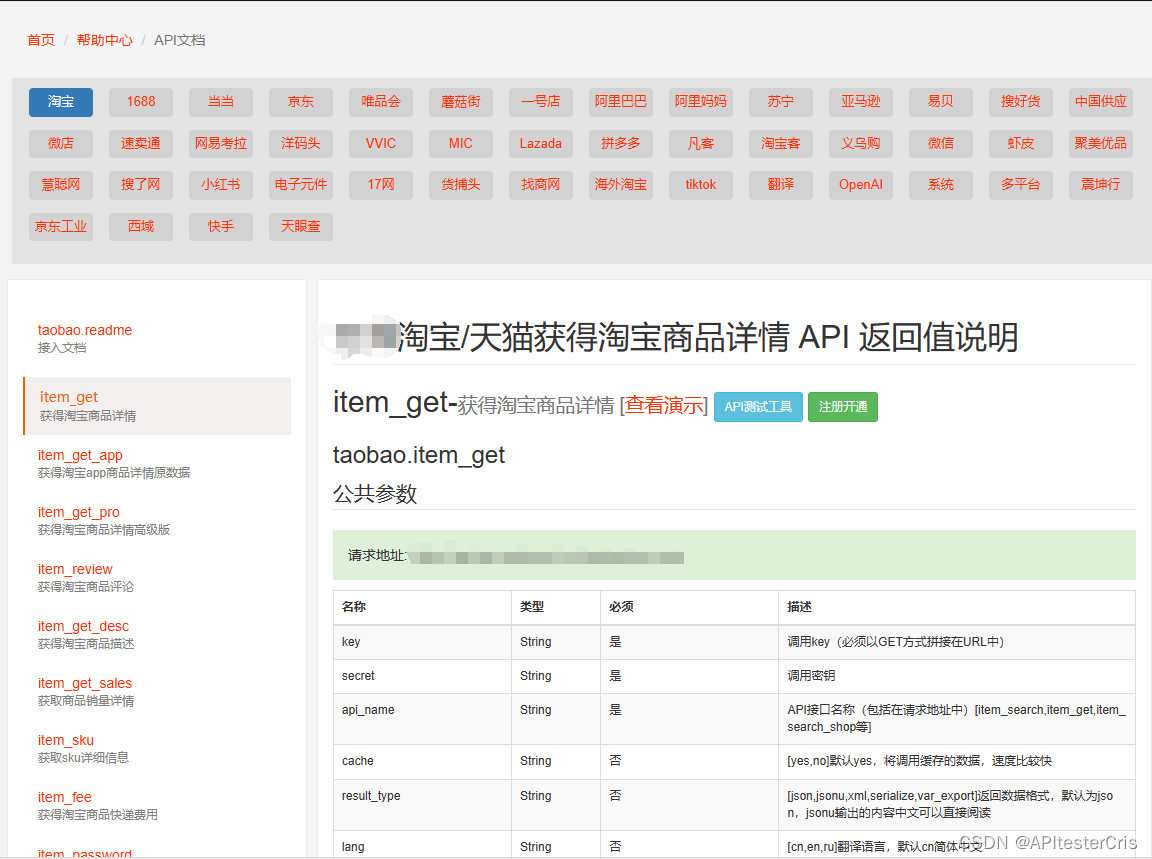
Task: Open item_get_pro sidebar entry
Action: (79, 513)
